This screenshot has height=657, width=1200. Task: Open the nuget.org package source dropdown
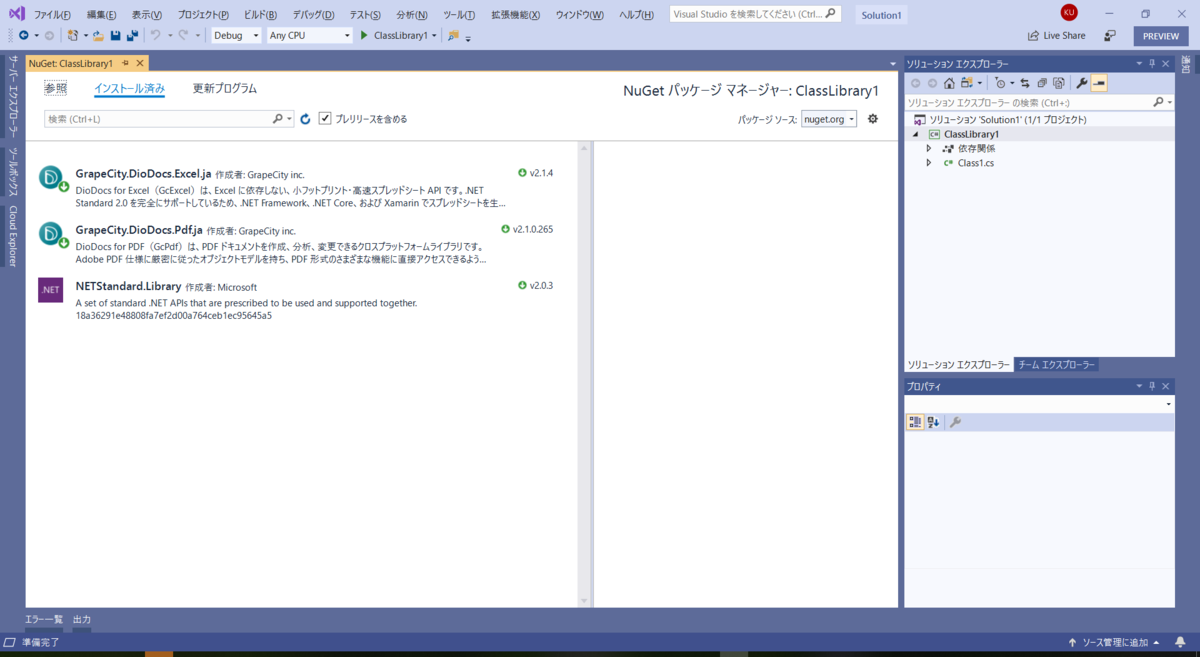pyautogui.click(x=829, y=119)
